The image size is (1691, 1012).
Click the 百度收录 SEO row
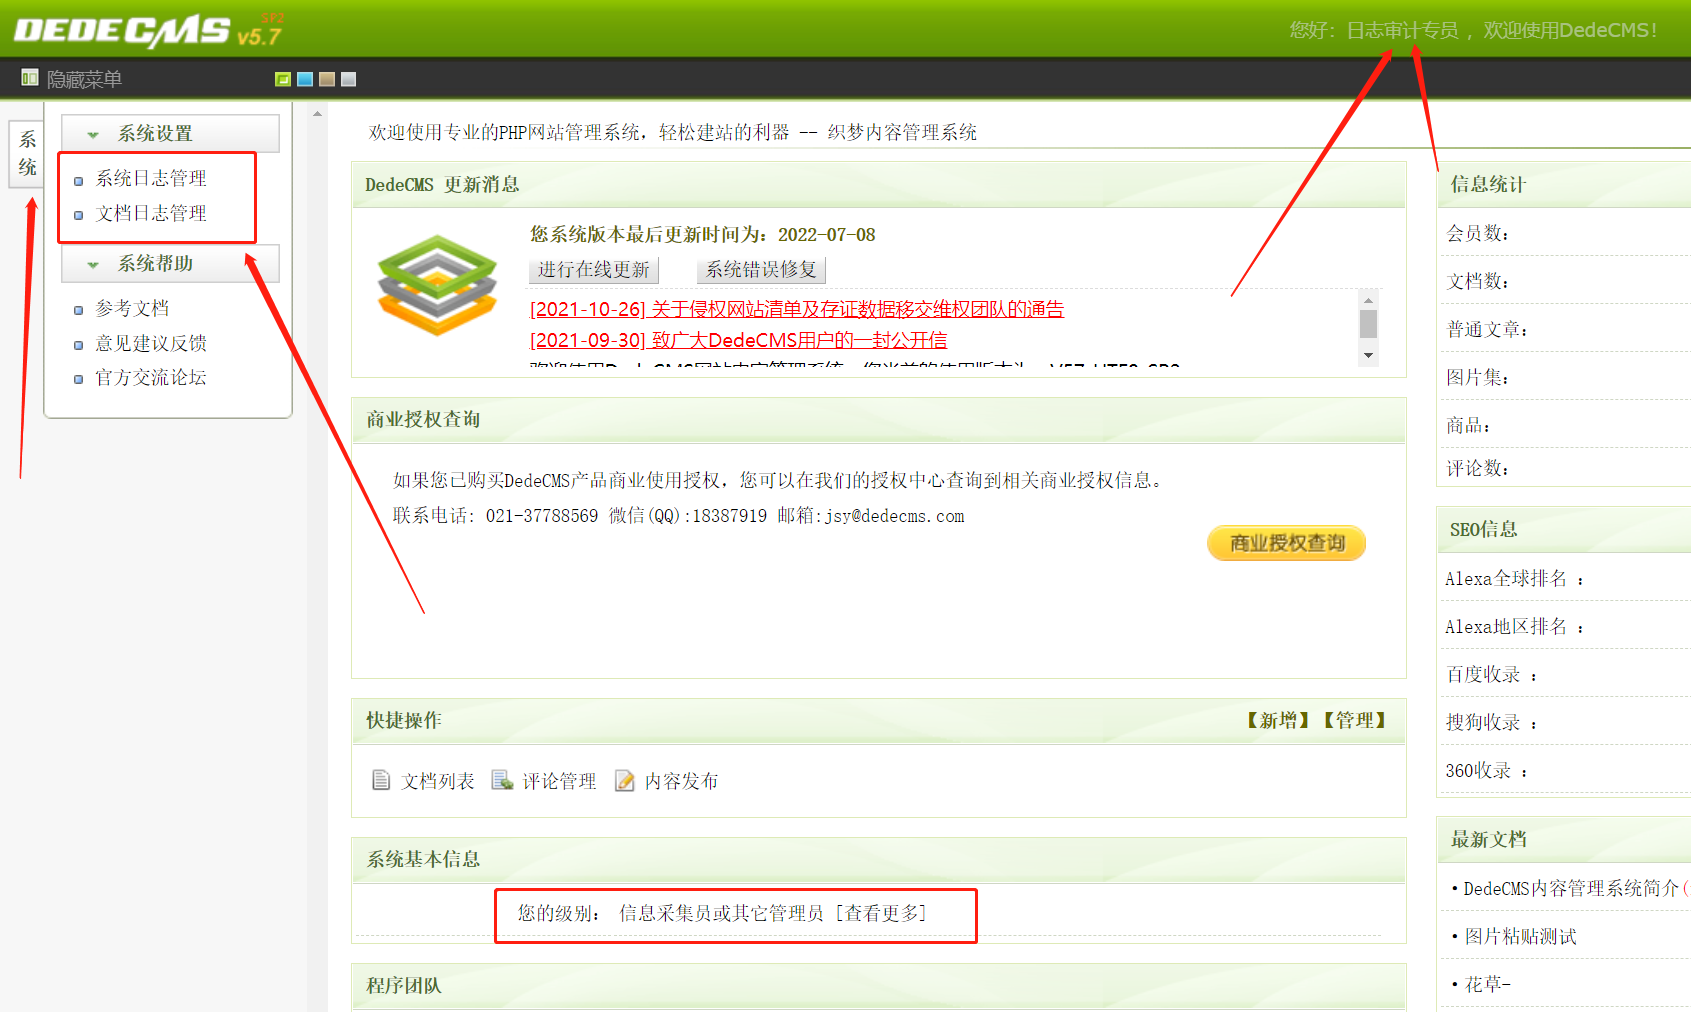[x=1565, y=674]
